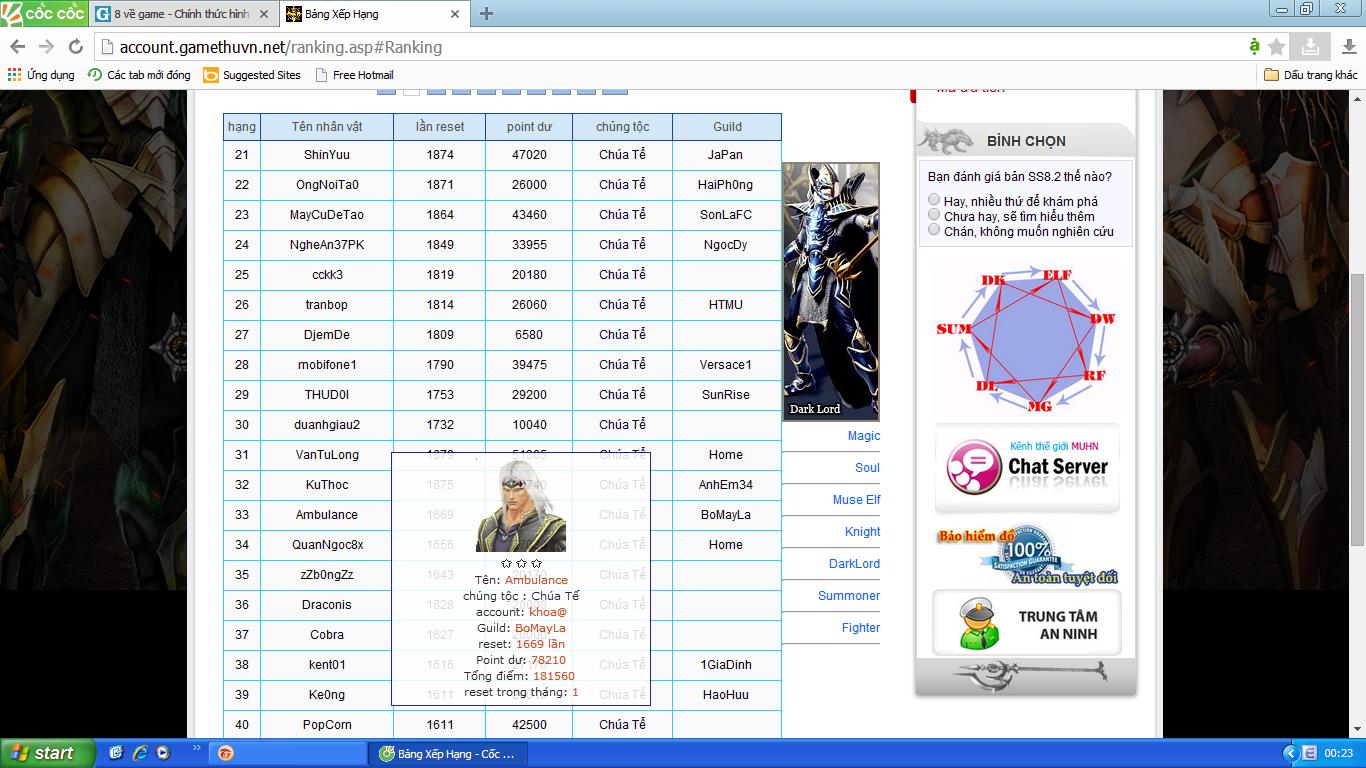Open the "DarkLord" class ranking link
This screenshot has width=1366, height=768.
coord(855,564)
